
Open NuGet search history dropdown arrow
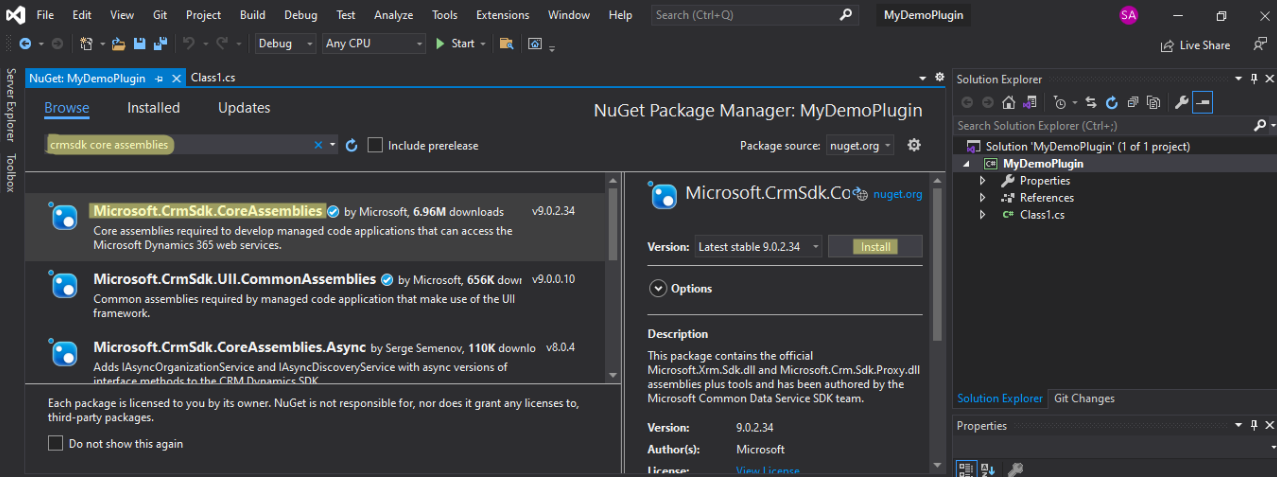333,145
